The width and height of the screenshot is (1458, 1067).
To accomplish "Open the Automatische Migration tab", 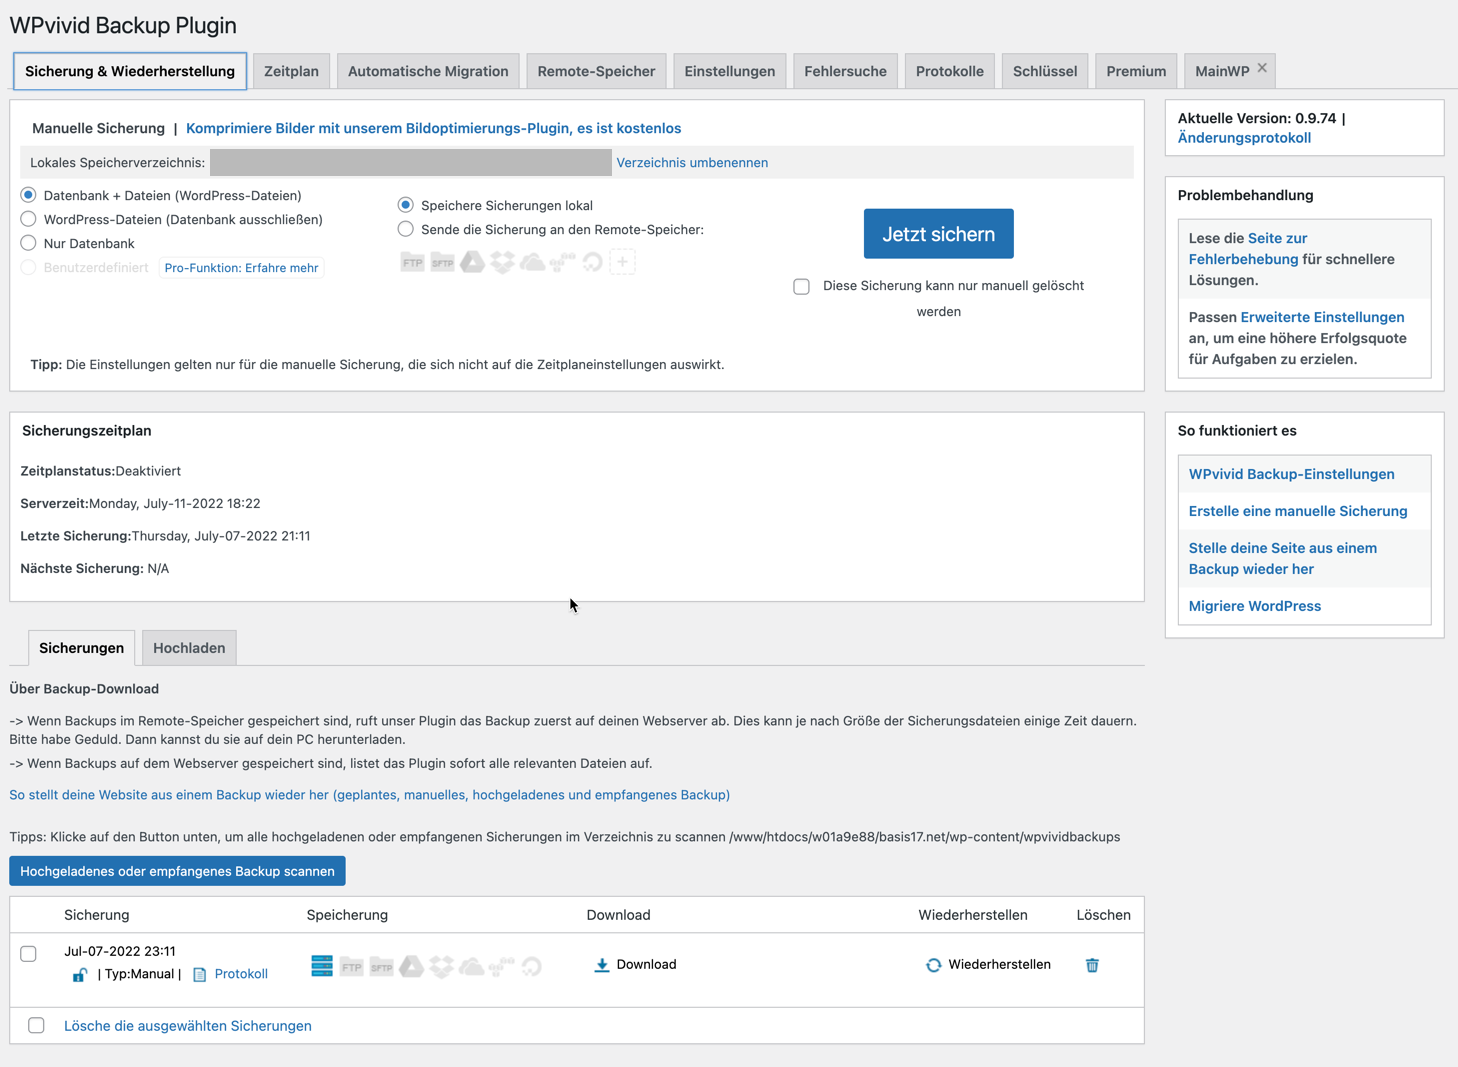I will 428,71.
